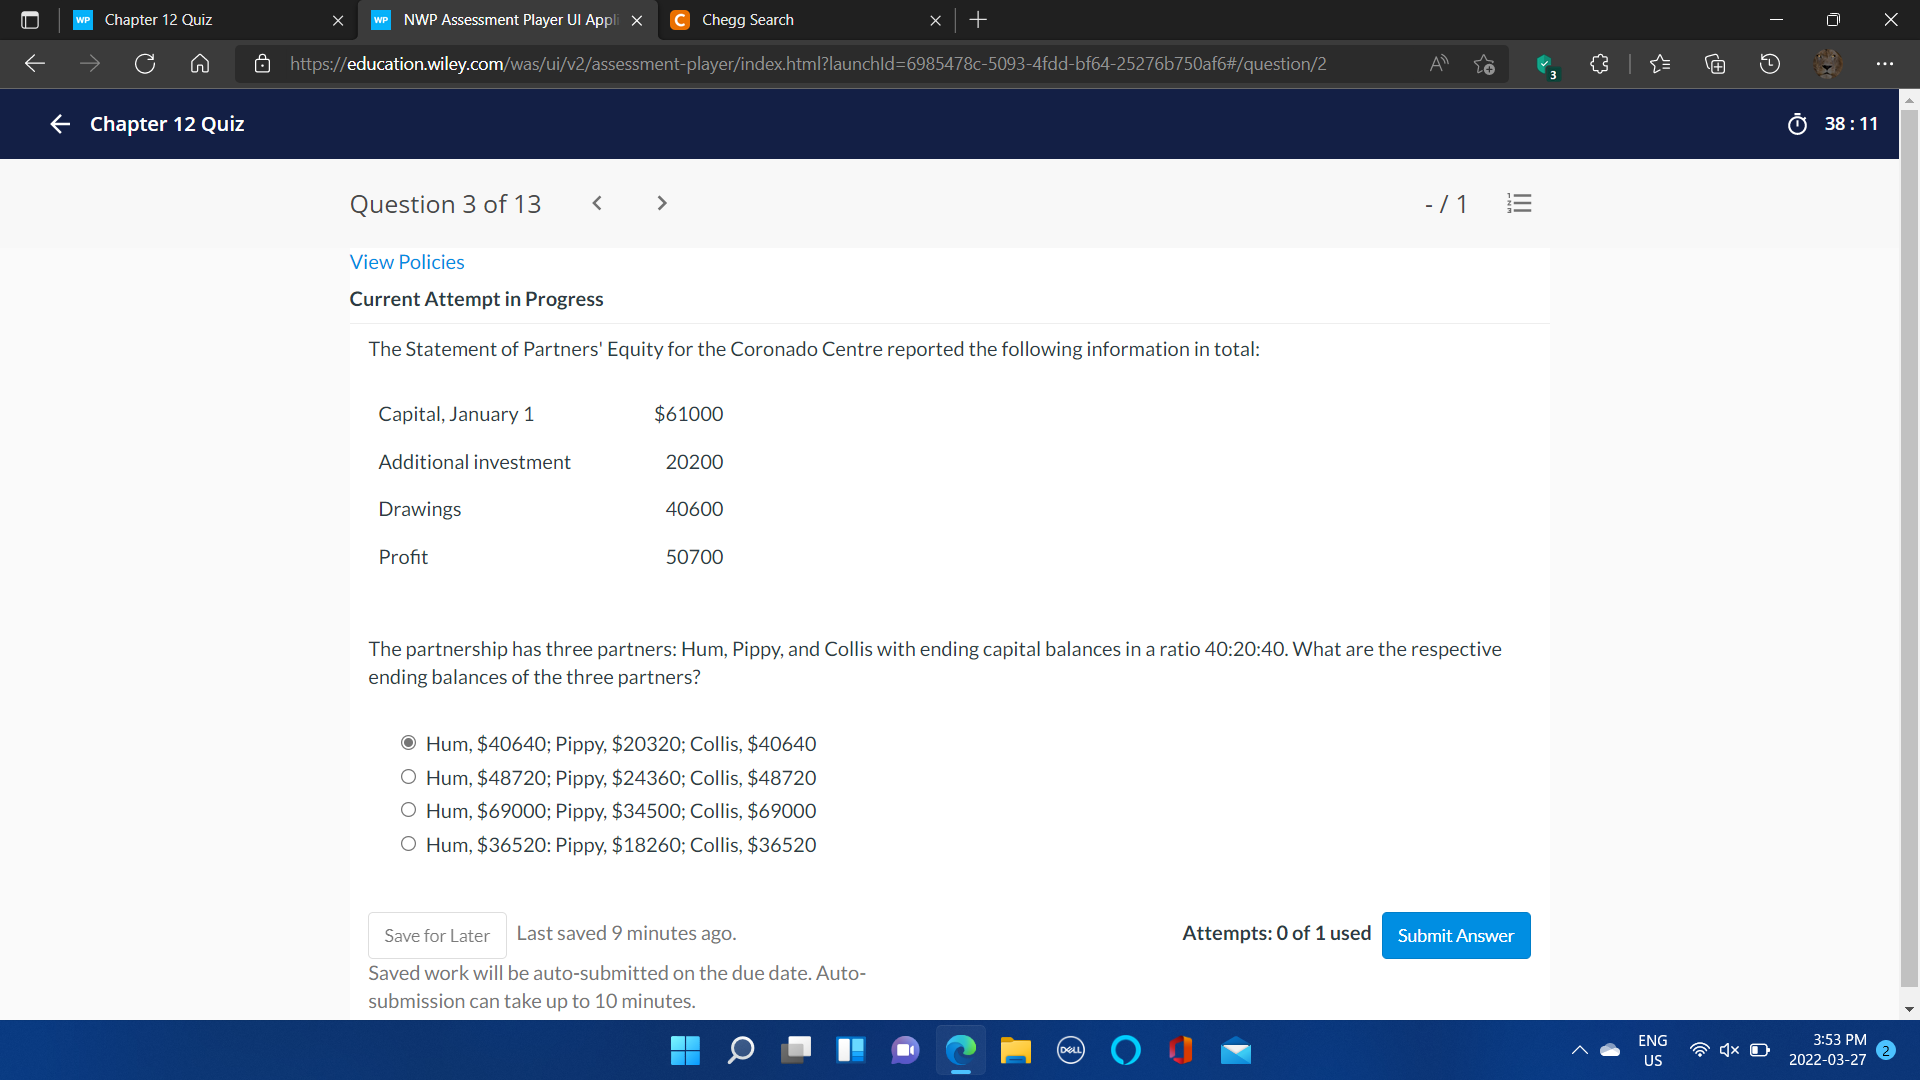Go to next question chevron
This screenshot has height=1080, width=1920.
[661, 203]
